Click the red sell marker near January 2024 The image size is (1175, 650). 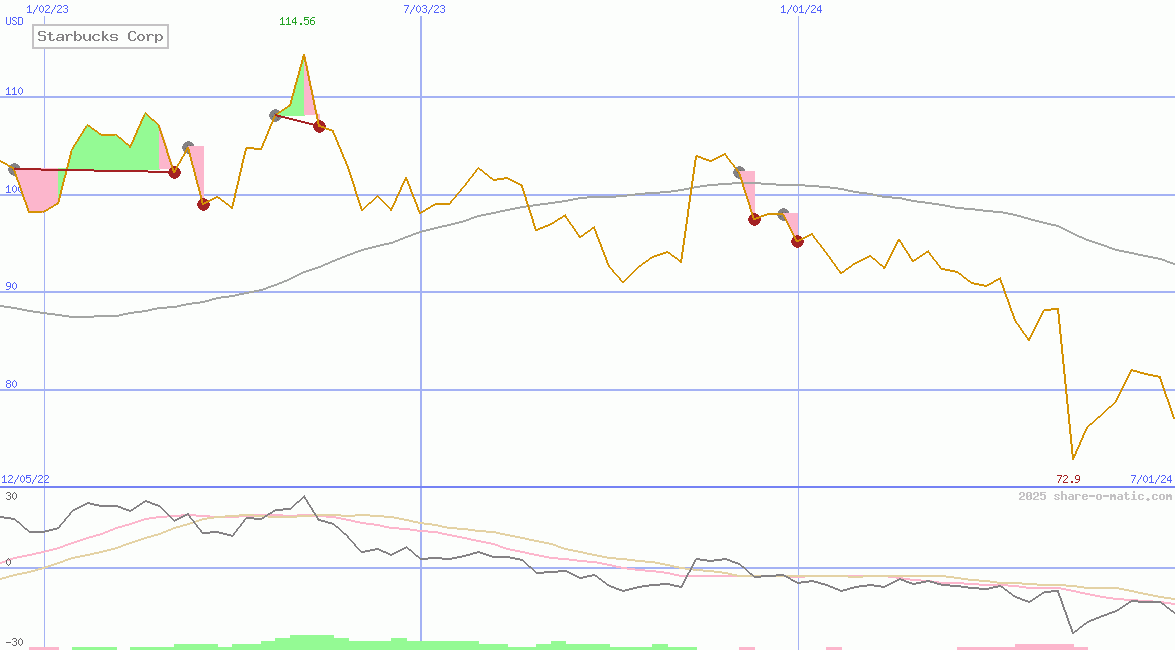point(796,241)
